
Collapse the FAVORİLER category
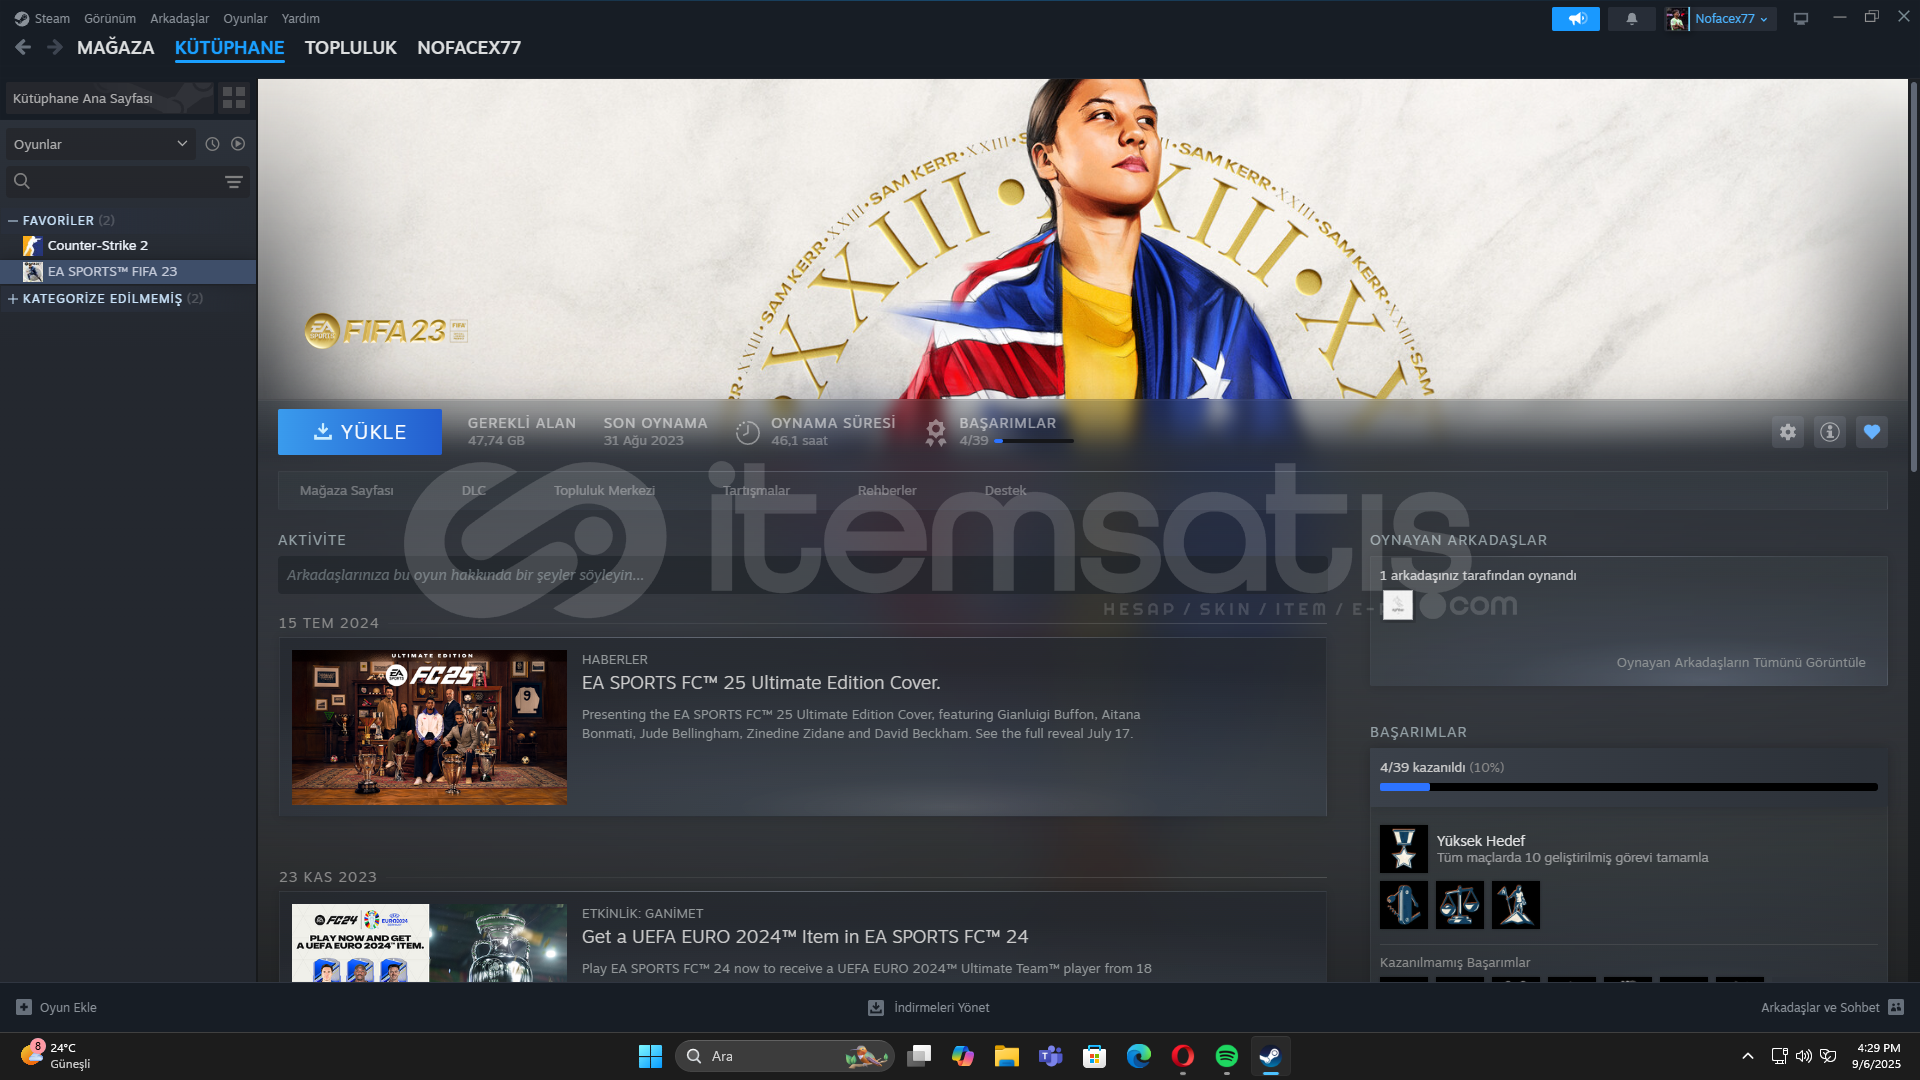coord(13,220)
